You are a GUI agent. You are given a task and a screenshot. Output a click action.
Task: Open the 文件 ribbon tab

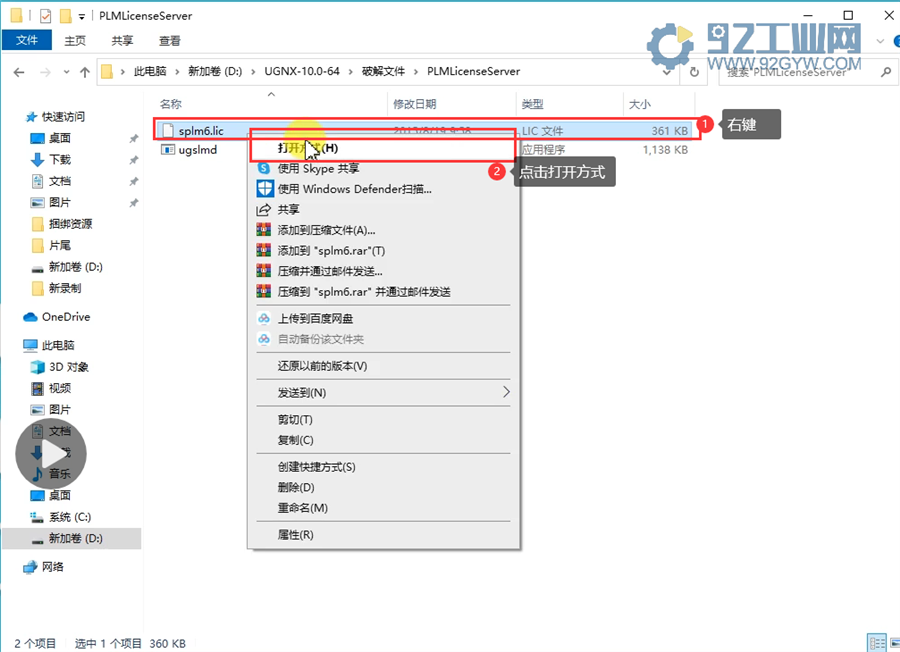pos(27,40)
